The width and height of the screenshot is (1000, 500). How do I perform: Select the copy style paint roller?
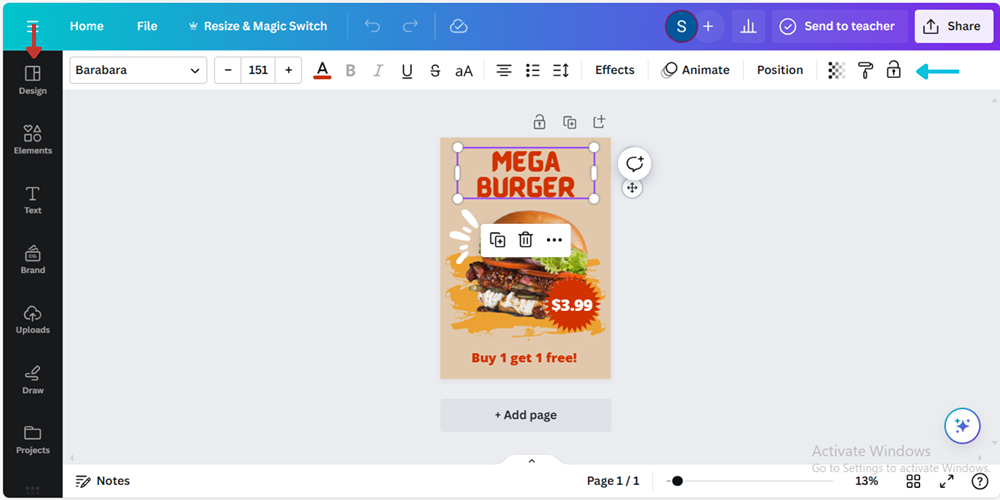[865, 70]
